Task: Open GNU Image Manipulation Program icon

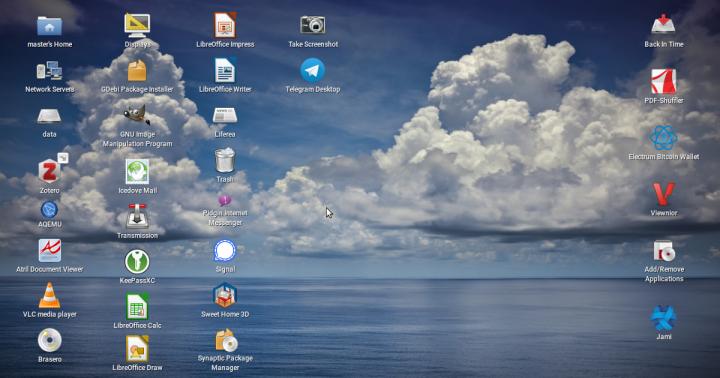Action: click(137, 115)
